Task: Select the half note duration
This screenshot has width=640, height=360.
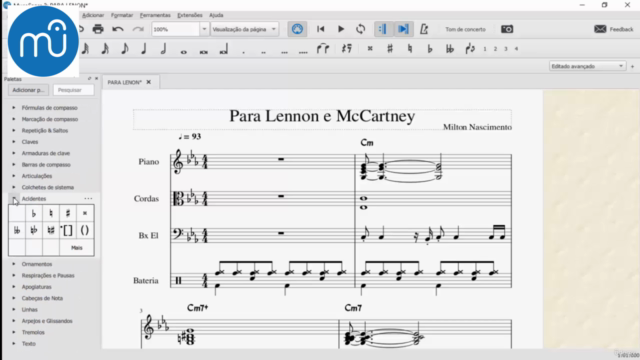Action: tap(164, 49)
